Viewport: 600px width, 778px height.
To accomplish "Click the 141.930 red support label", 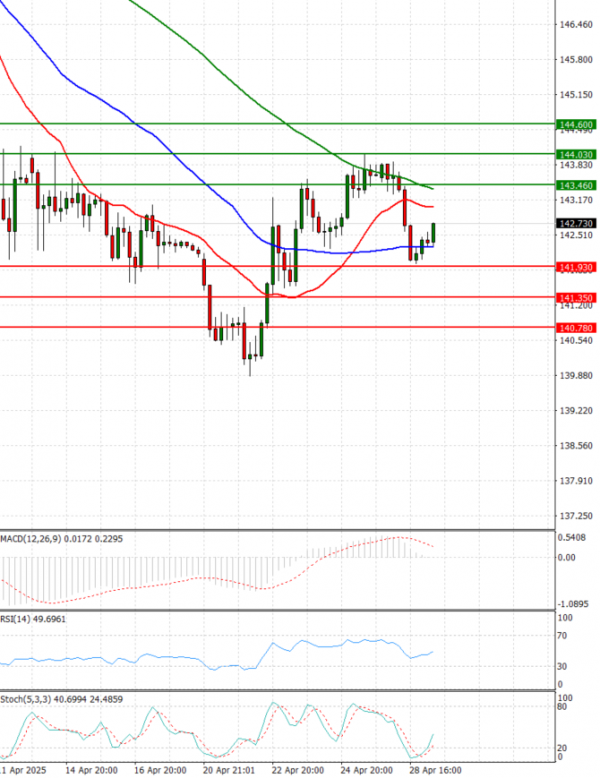I will pos(577,267).
